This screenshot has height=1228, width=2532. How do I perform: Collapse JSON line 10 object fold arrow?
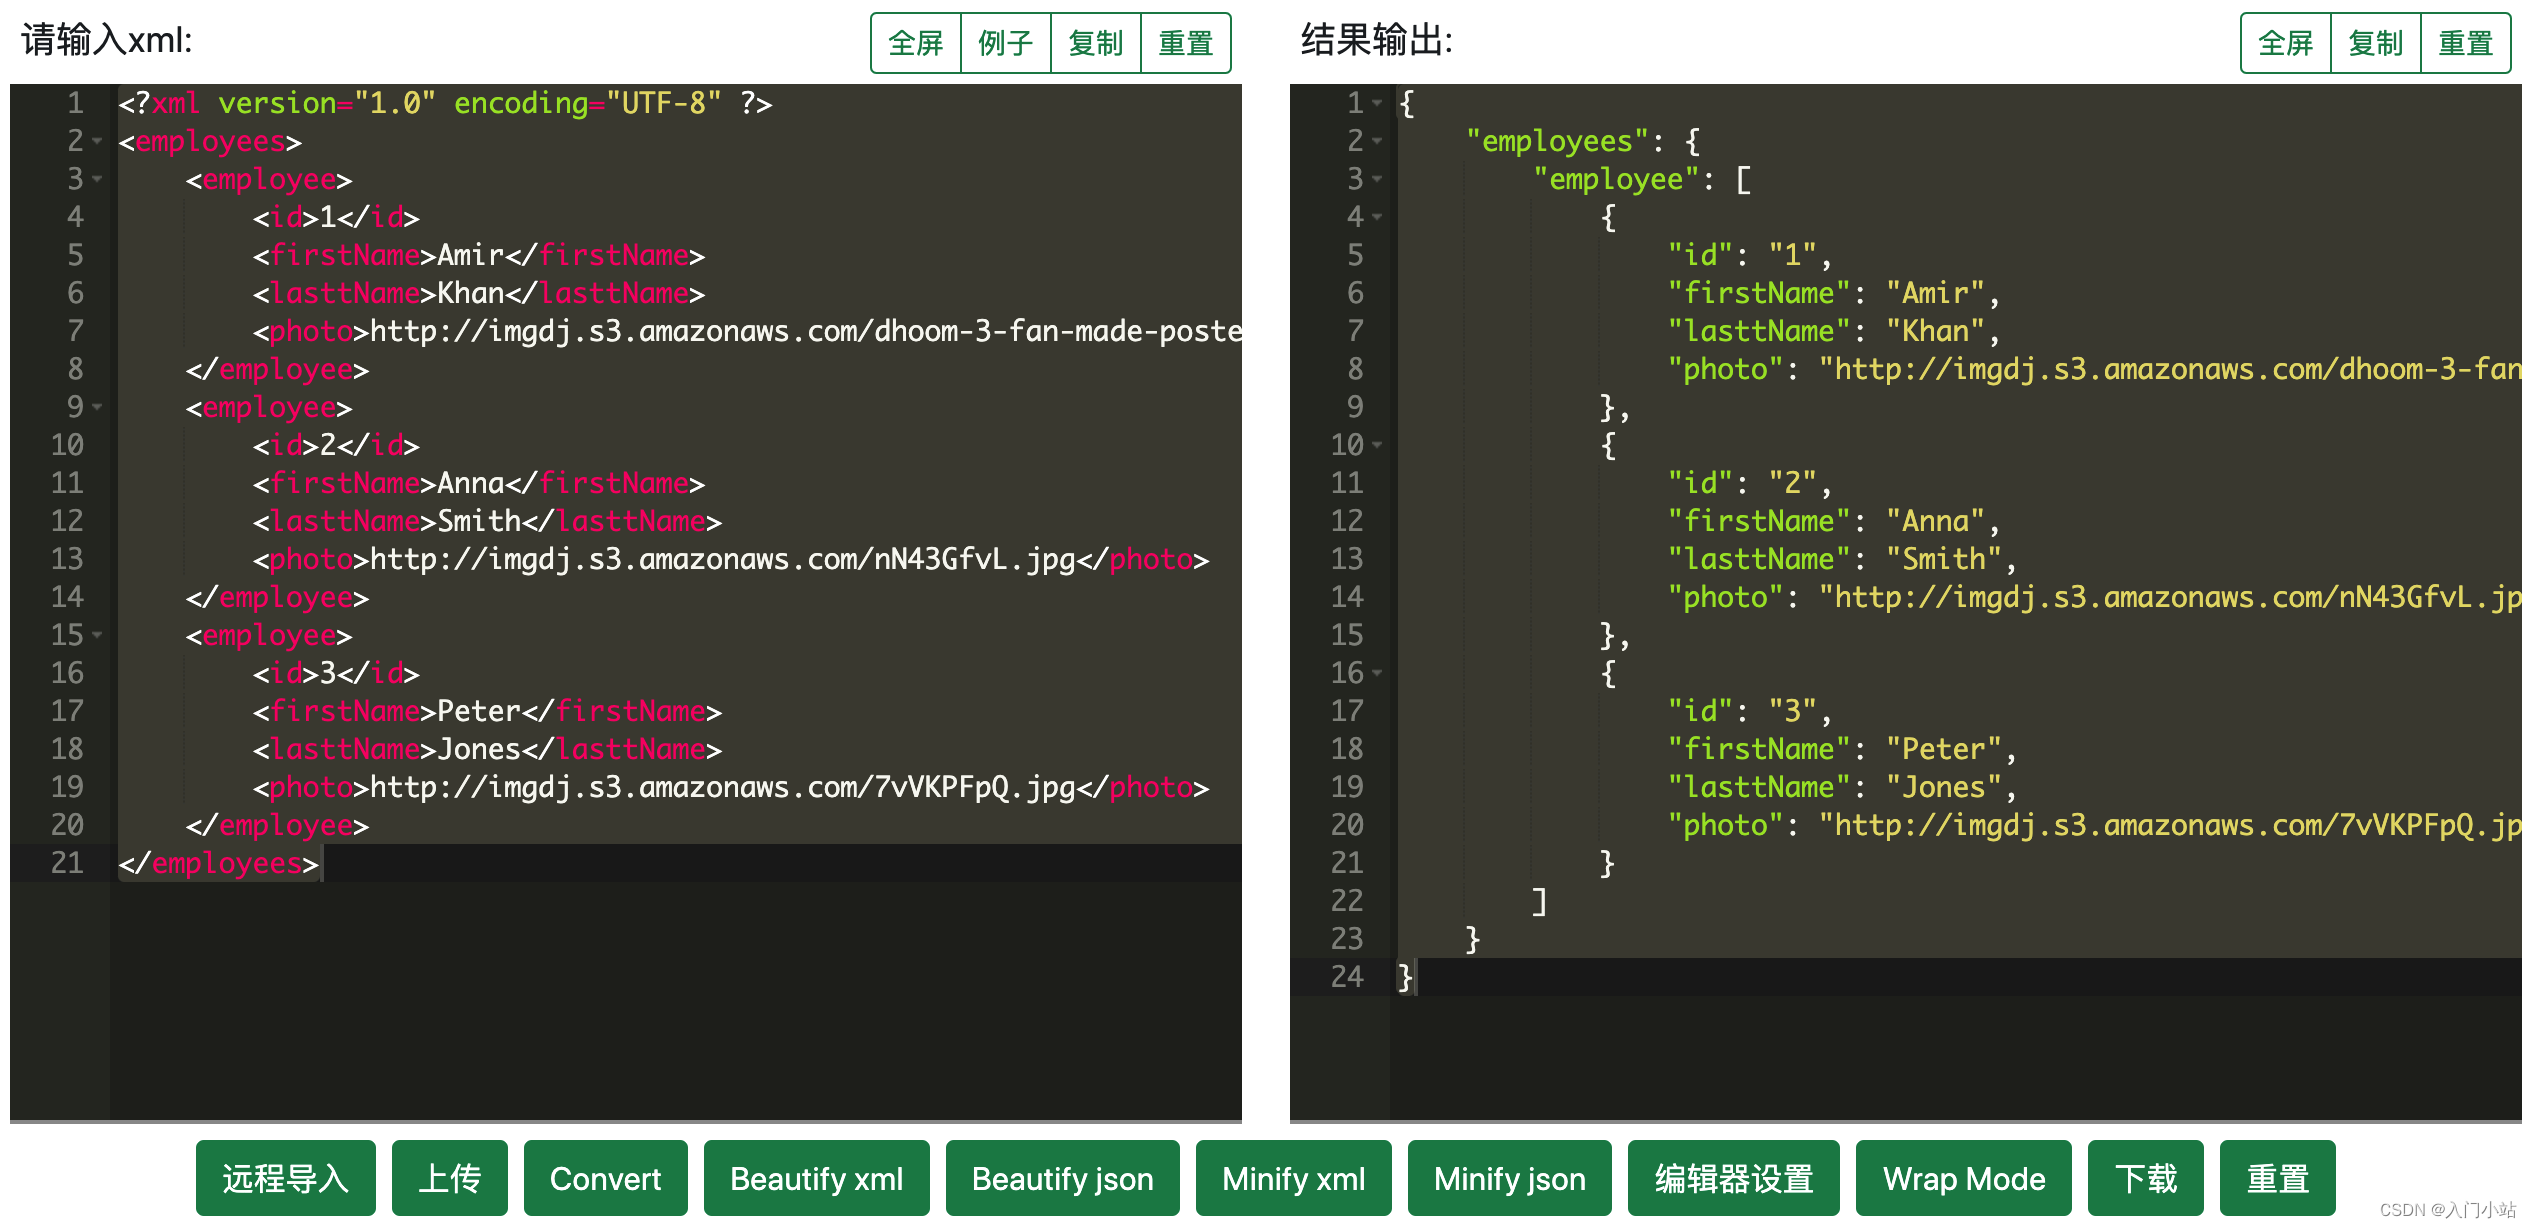point(1378,445)
